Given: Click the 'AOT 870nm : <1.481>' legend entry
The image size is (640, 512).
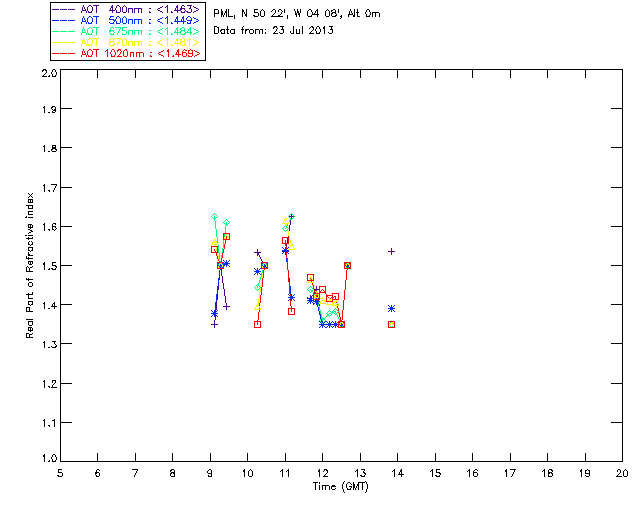Looking at the screenshot, I should pyautogui.click(x=127, y=42).
